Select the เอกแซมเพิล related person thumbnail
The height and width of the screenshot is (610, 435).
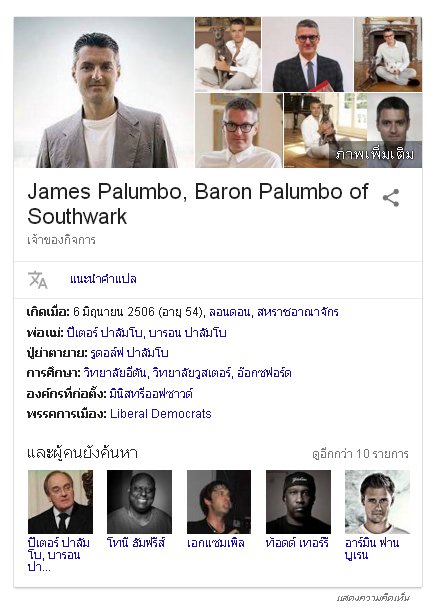tap(219, 502)
